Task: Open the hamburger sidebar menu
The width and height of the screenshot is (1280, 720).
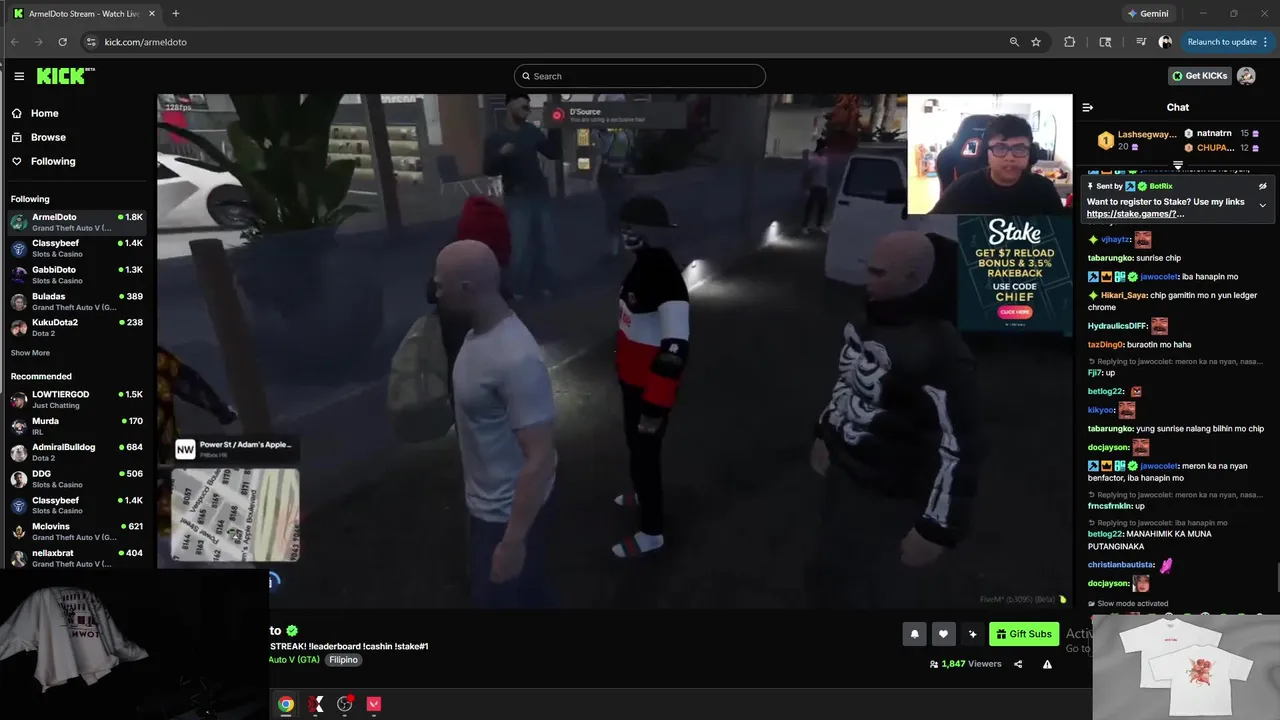Action: coord(19,76)
